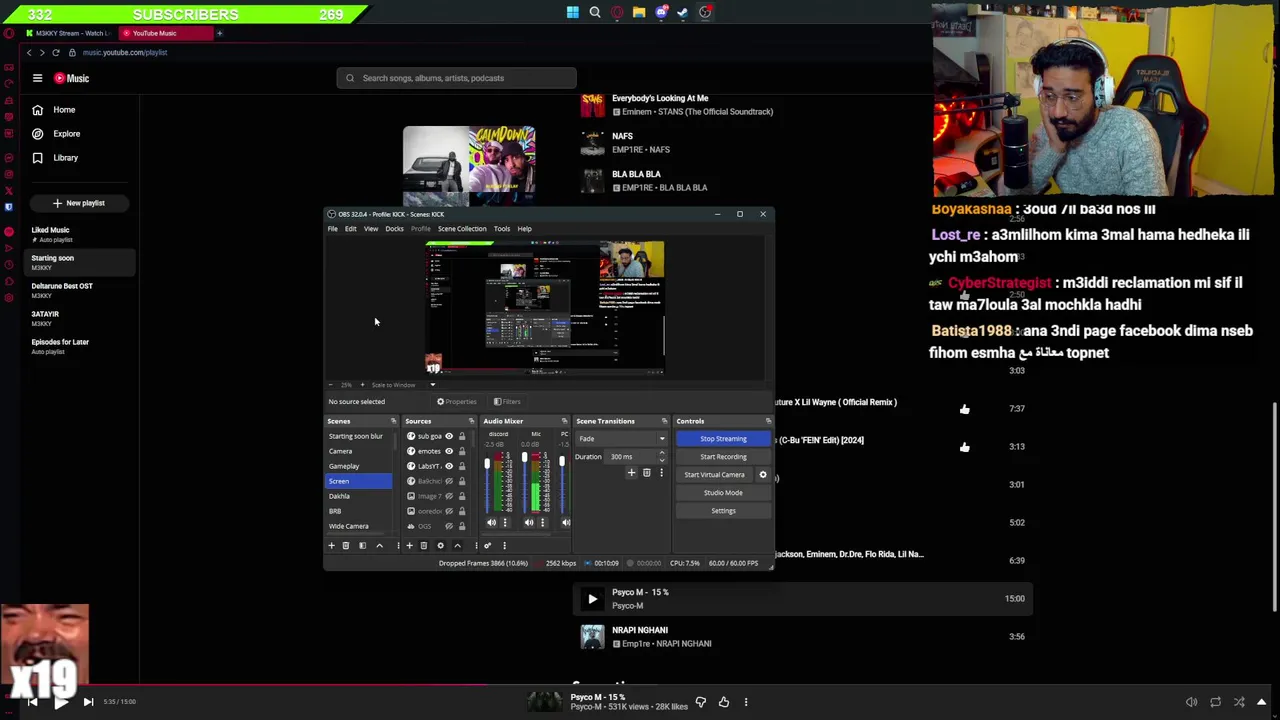This screenshot has height=720, width=1280.
Task: Like the current YouTube Music song
Action: pos(723,702)
